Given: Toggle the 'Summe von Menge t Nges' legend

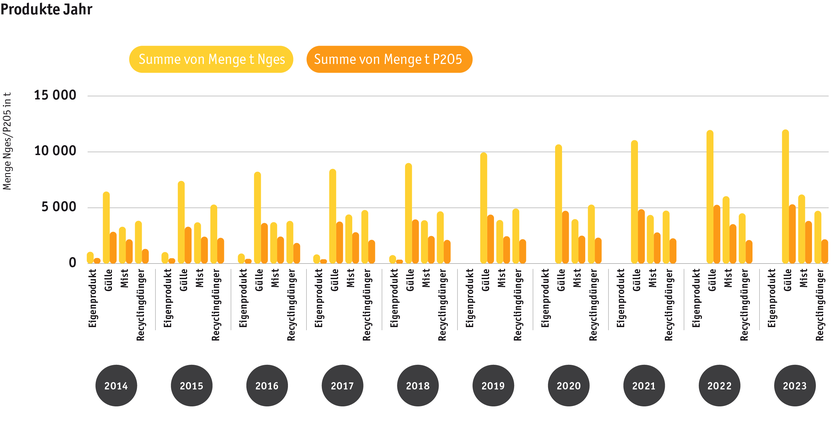Looking at the screenshot, I should (x=212, y=60).
